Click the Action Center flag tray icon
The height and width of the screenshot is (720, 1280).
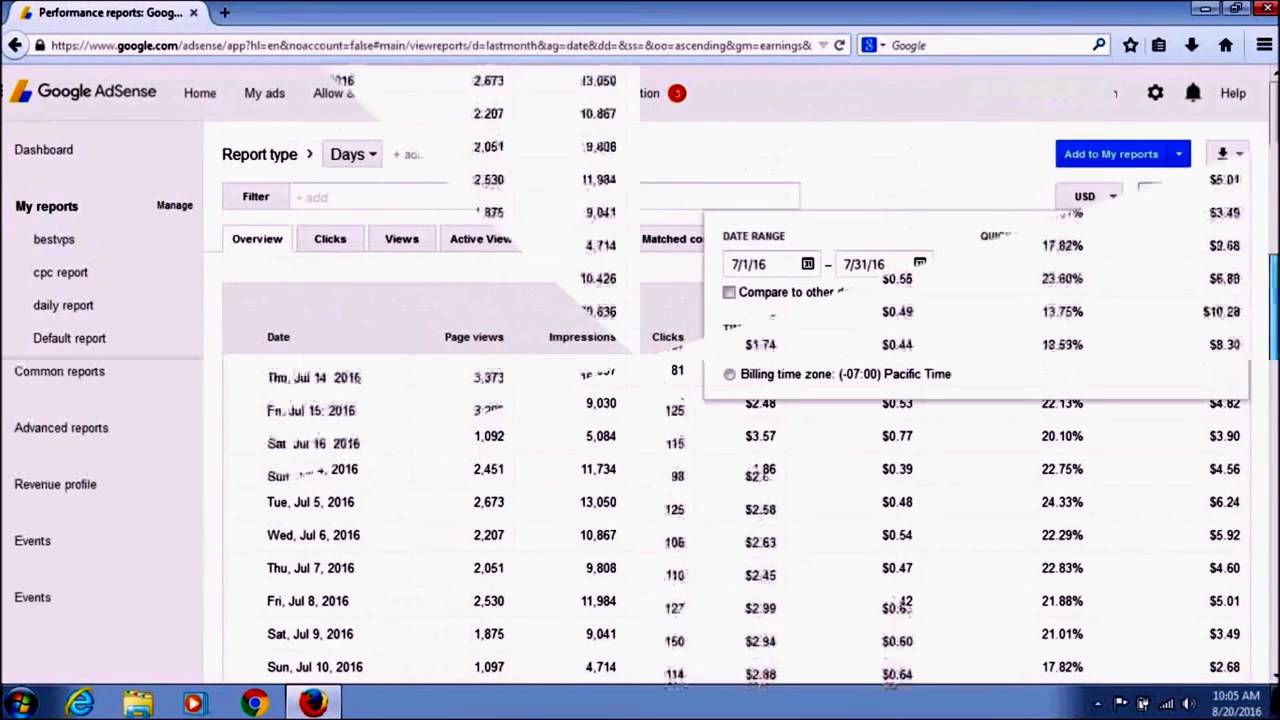click(x=1121, y=703)
